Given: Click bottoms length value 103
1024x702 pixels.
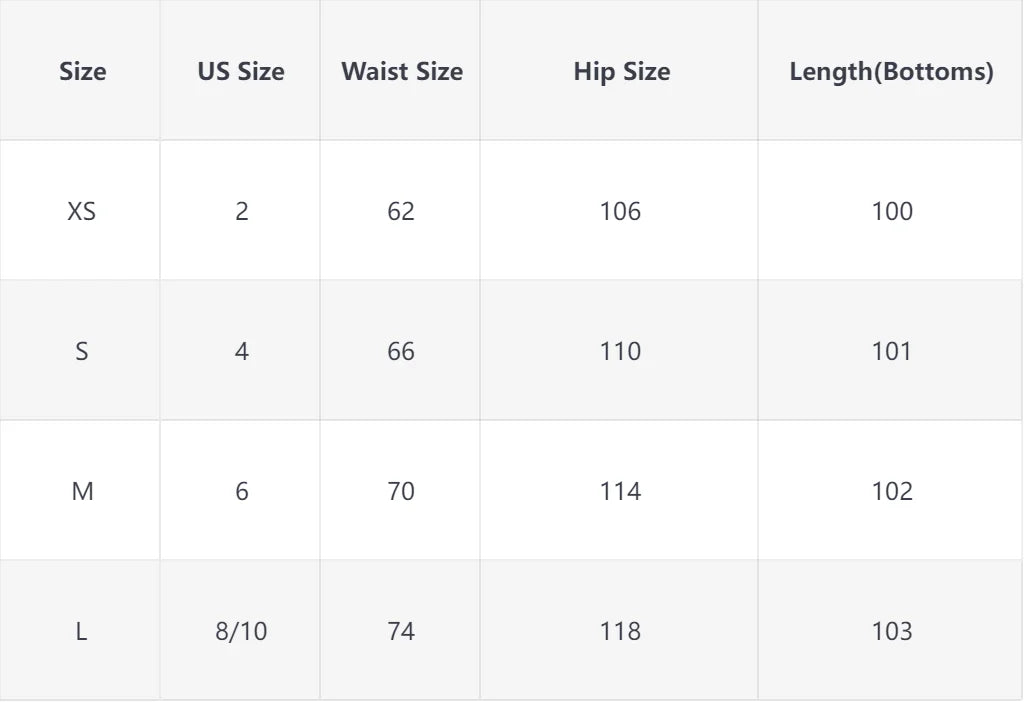Looking at the screenshot, I should [x=892, y=631].
